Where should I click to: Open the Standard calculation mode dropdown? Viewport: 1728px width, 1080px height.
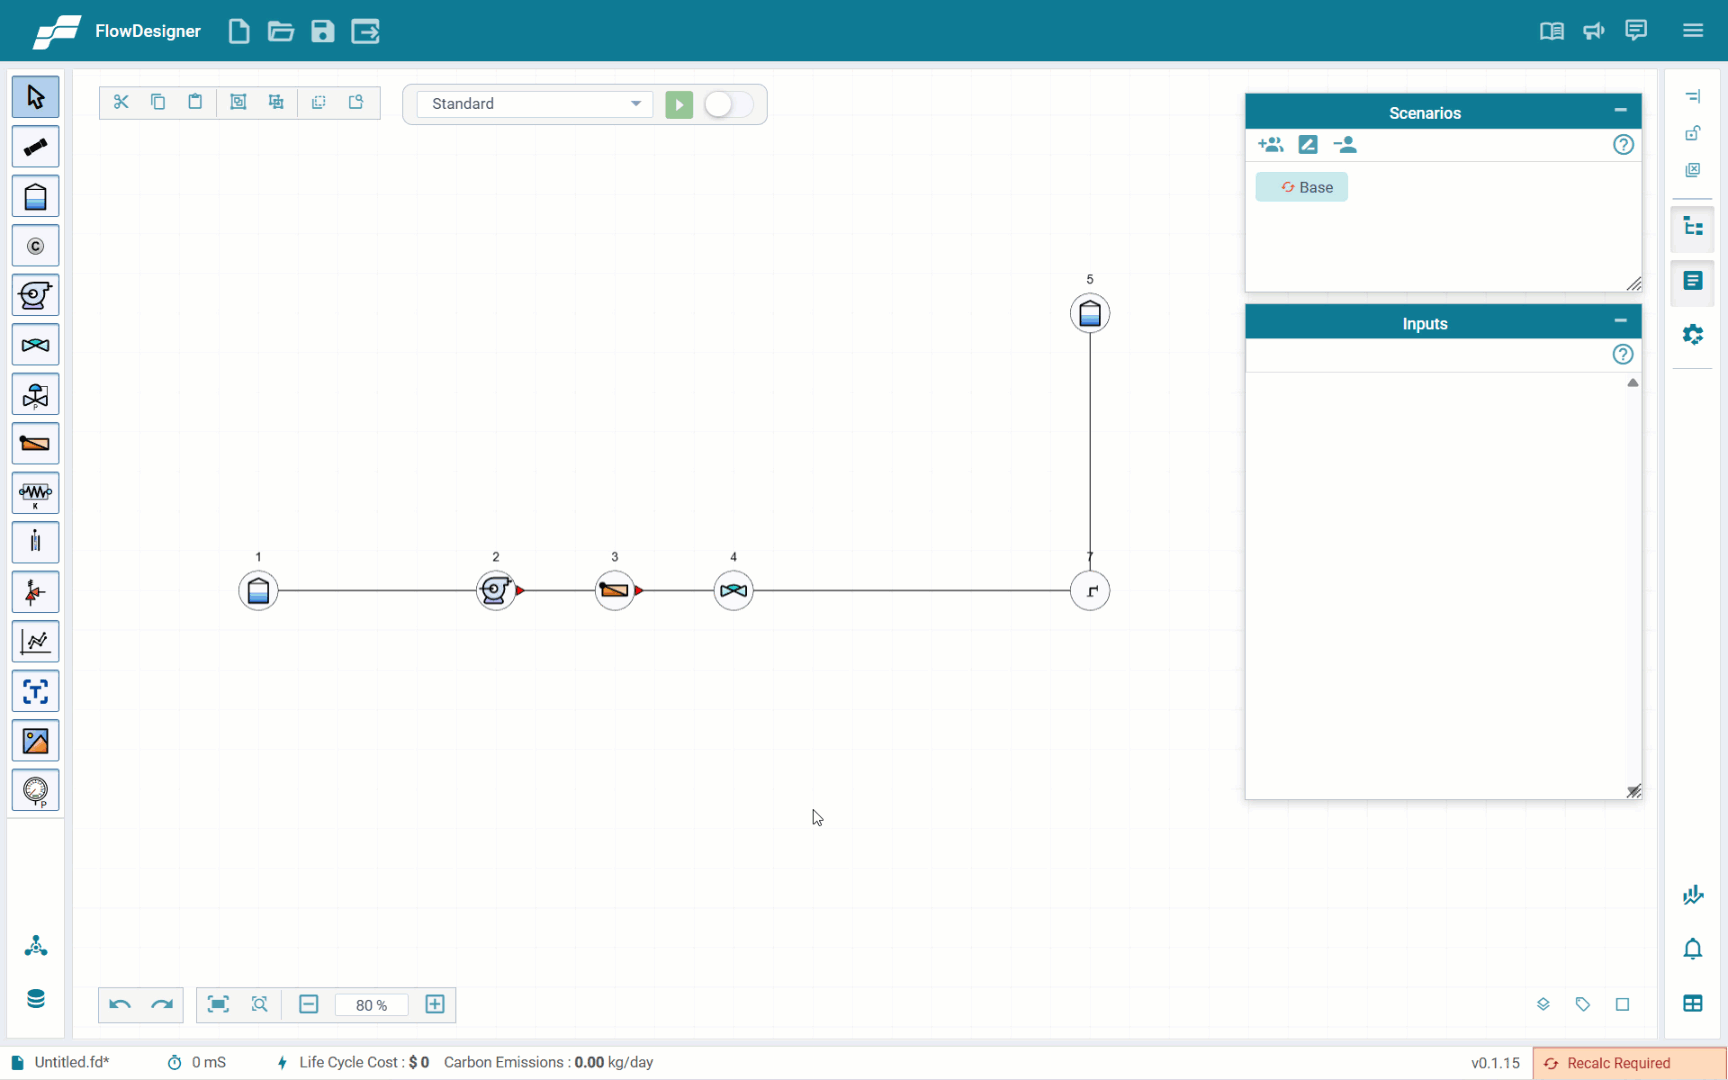[535, 104]
